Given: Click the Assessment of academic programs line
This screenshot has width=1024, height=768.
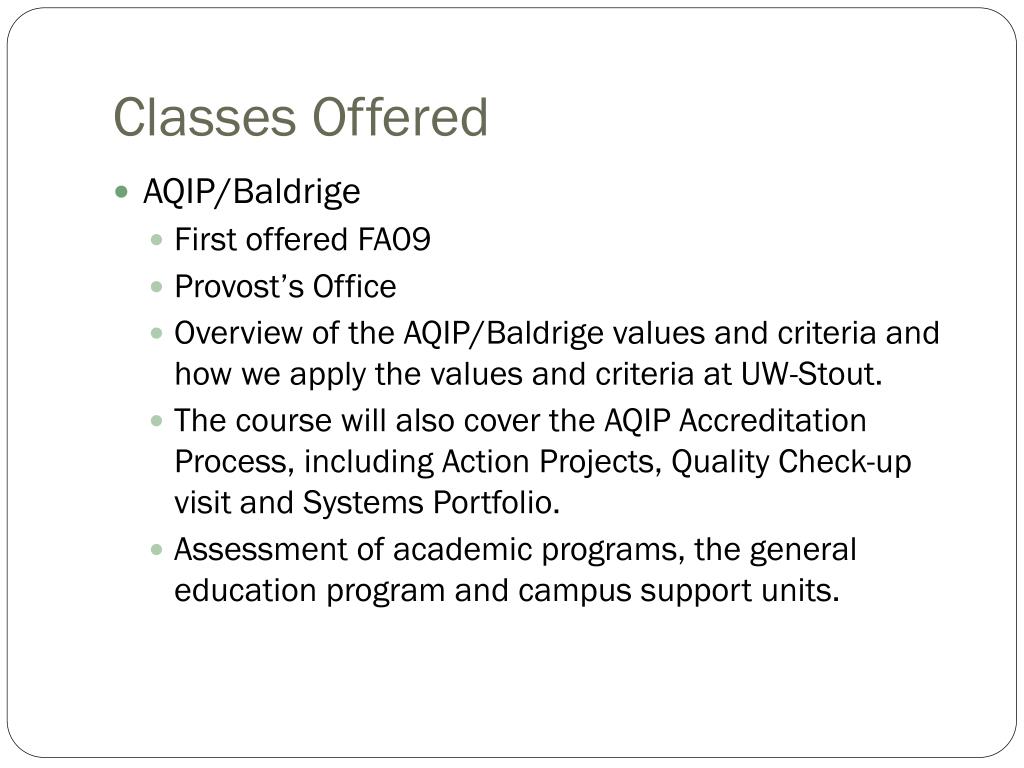Looking at the screenshot, I should pyautogui.click(x=515, y=550).
